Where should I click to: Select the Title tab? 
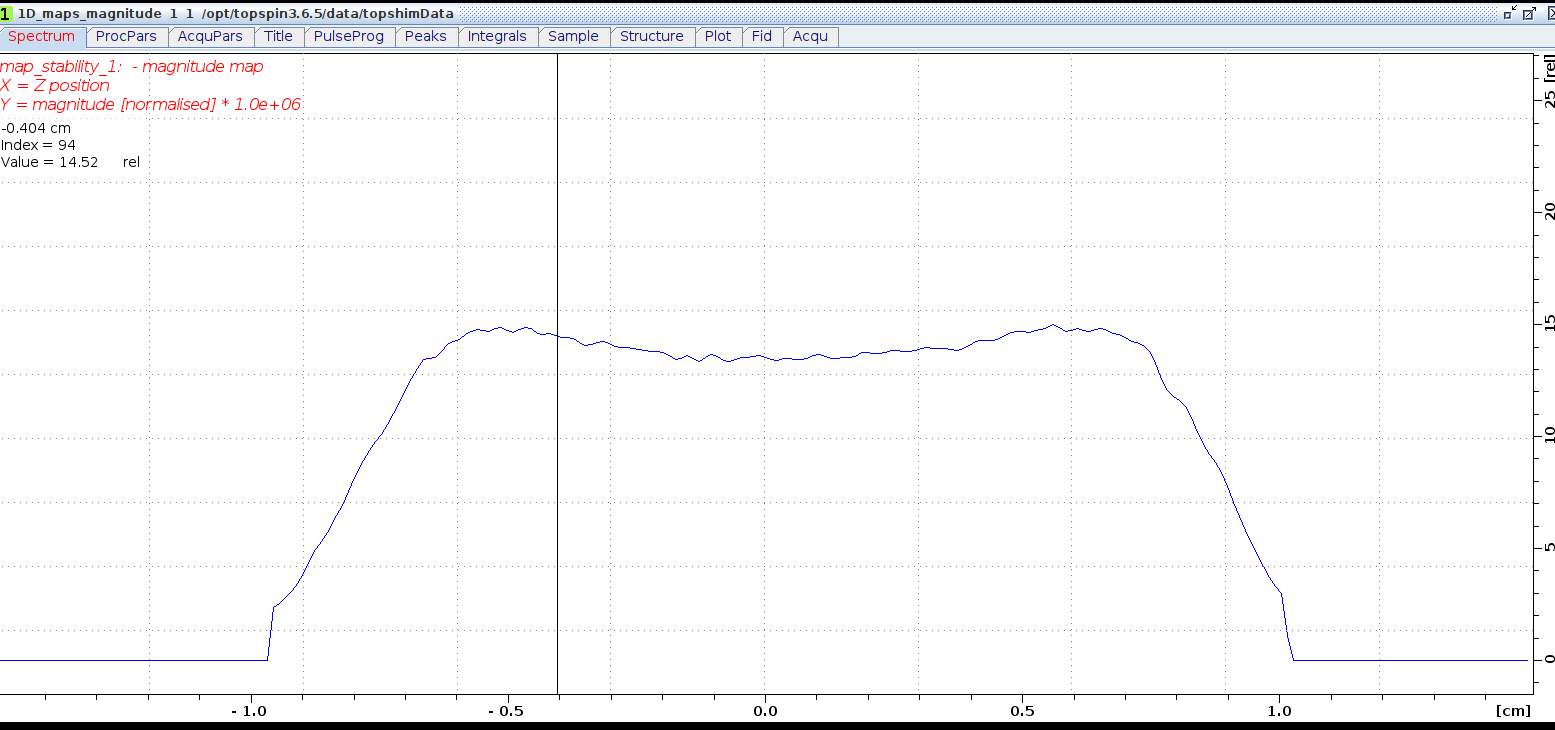[x=278, y=36]
